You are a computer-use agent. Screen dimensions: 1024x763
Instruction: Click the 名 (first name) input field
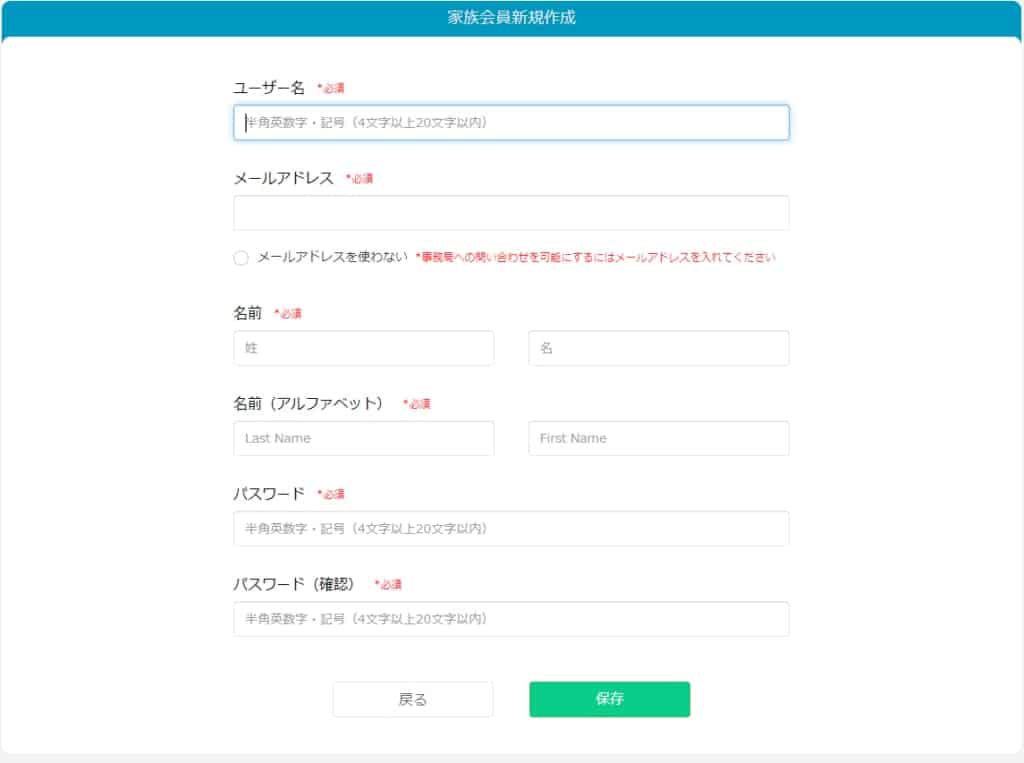(x=658, y=348)
